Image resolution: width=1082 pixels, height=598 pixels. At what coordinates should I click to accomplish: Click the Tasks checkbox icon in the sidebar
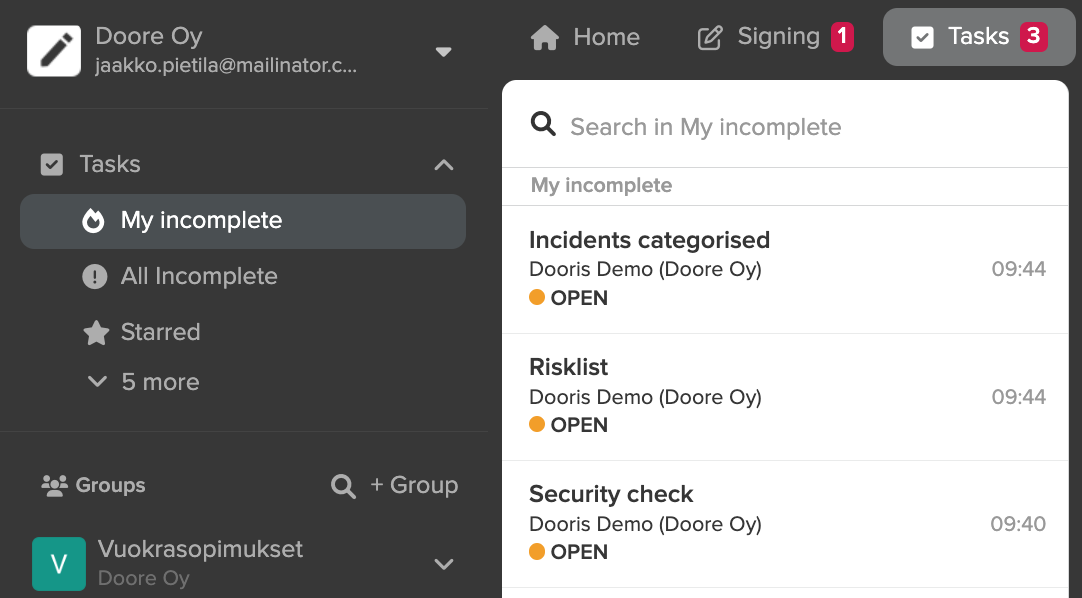(x=52, y=164)
